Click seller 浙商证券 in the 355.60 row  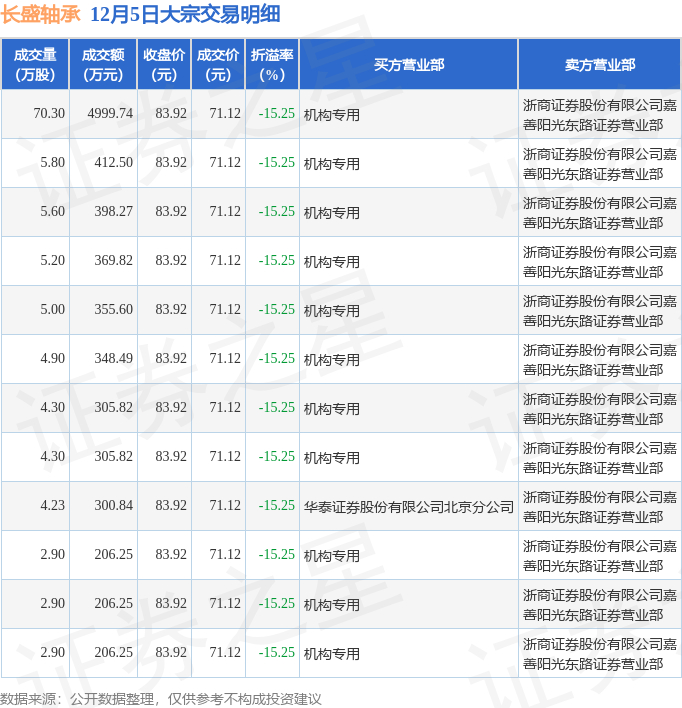point(600,311)
